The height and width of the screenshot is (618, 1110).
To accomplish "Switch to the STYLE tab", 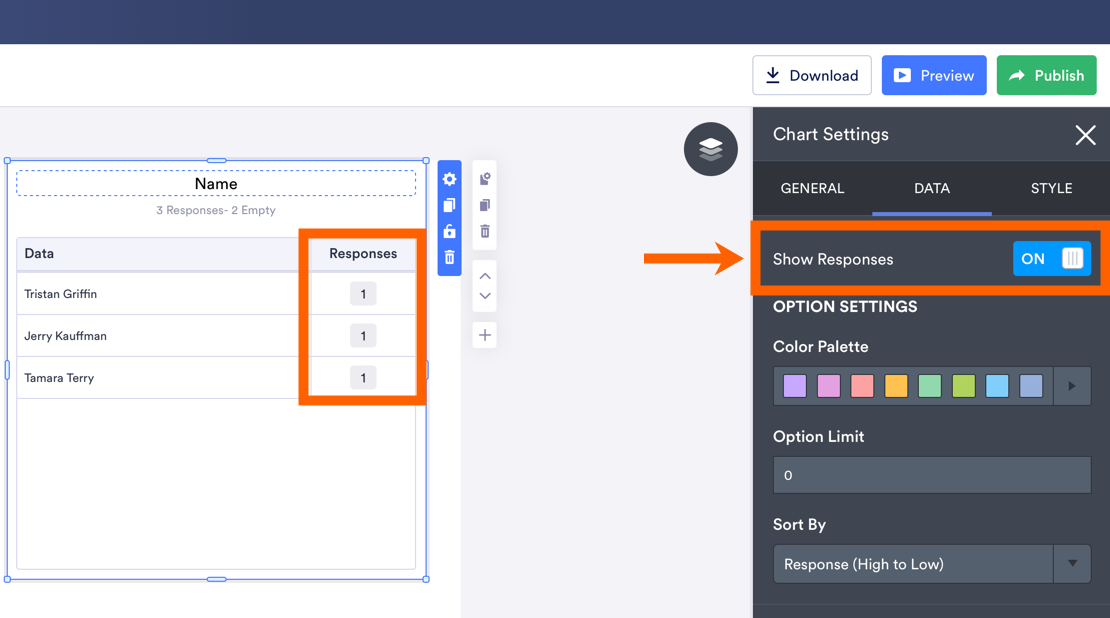I will pyautogui.click(x=1051, y=188).
